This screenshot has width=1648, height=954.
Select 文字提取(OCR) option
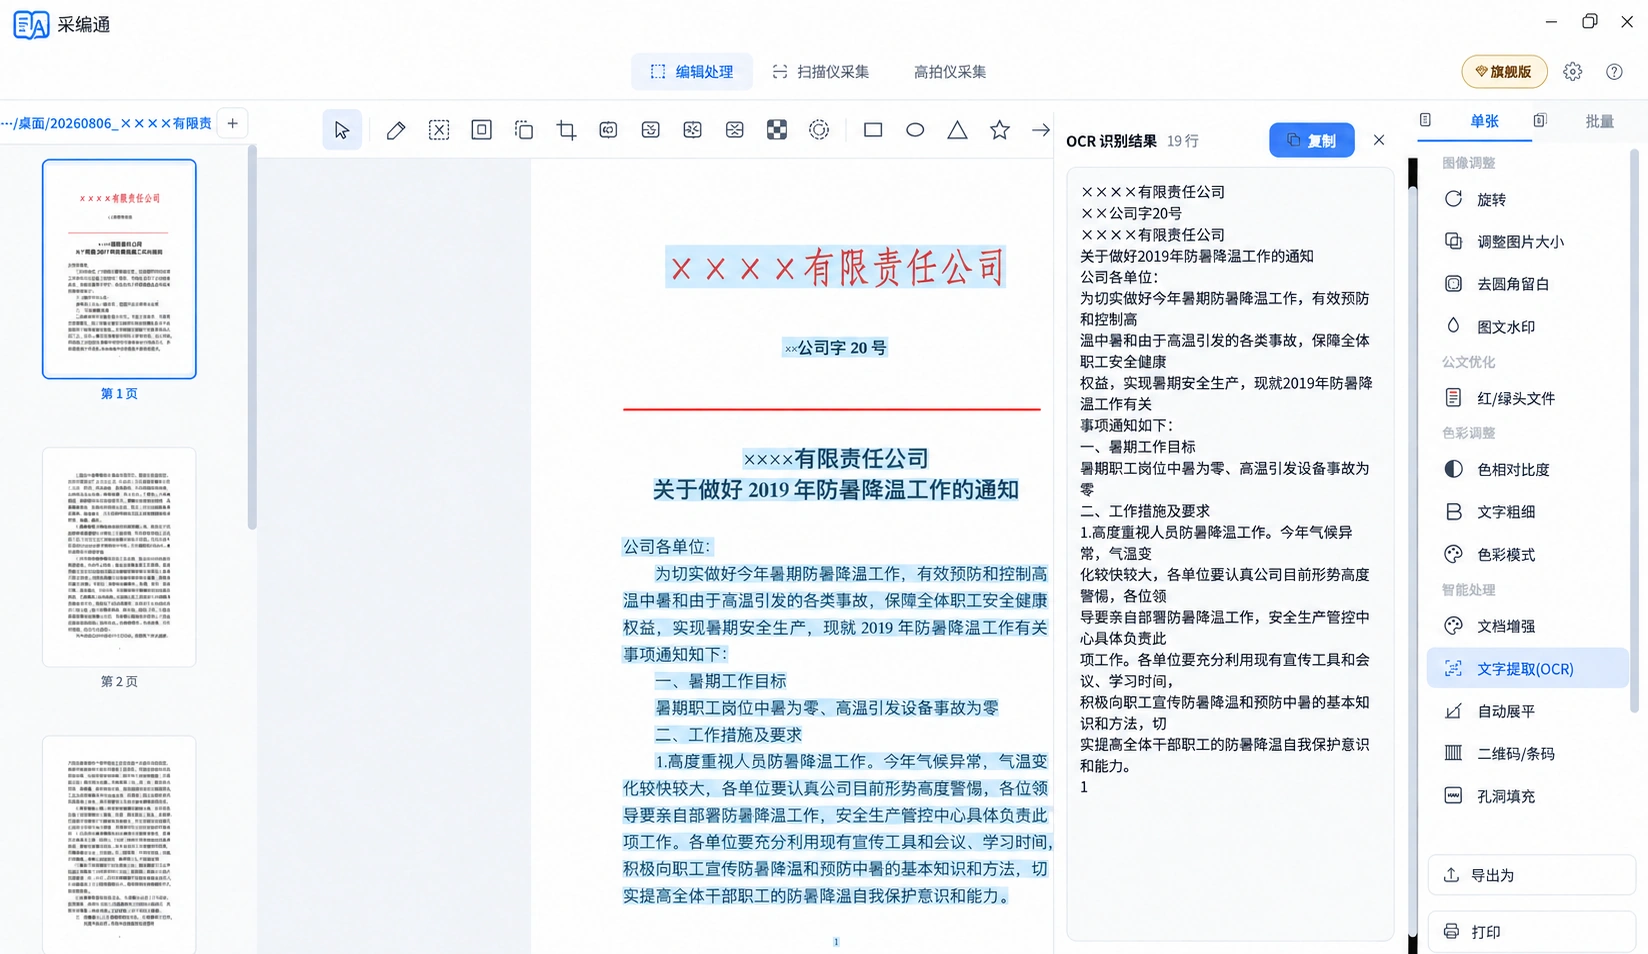click(1527, 668)
